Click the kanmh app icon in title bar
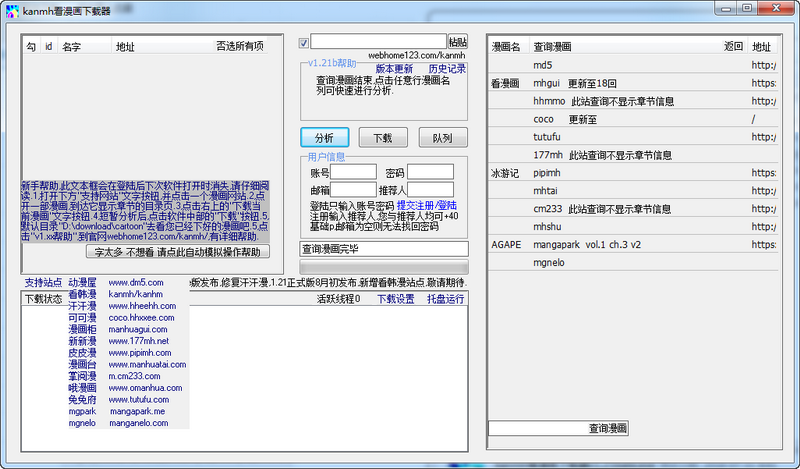Viewport: 800px width, 469px height. (x=12, y=11)
